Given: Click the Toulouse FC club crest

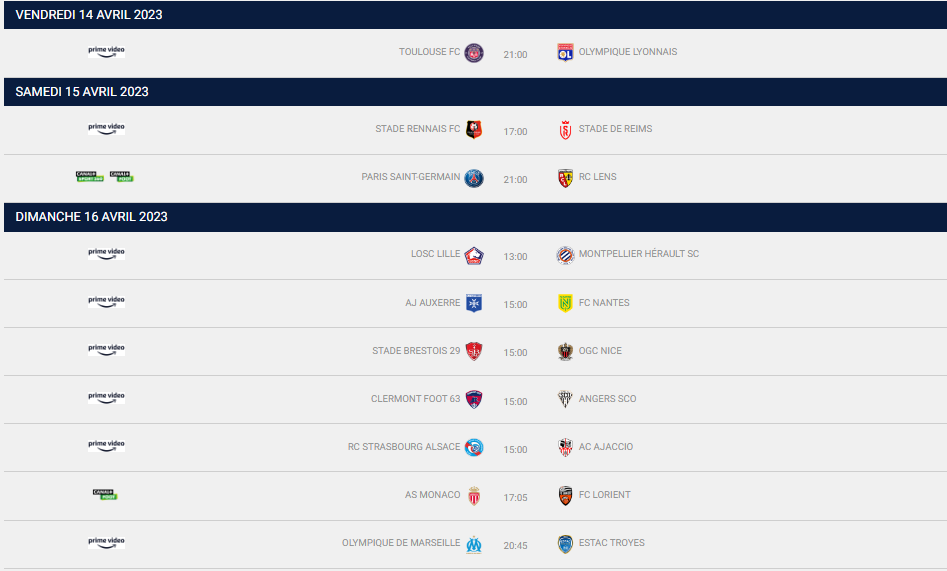Looking at the screenshot, I should [474, 52].
